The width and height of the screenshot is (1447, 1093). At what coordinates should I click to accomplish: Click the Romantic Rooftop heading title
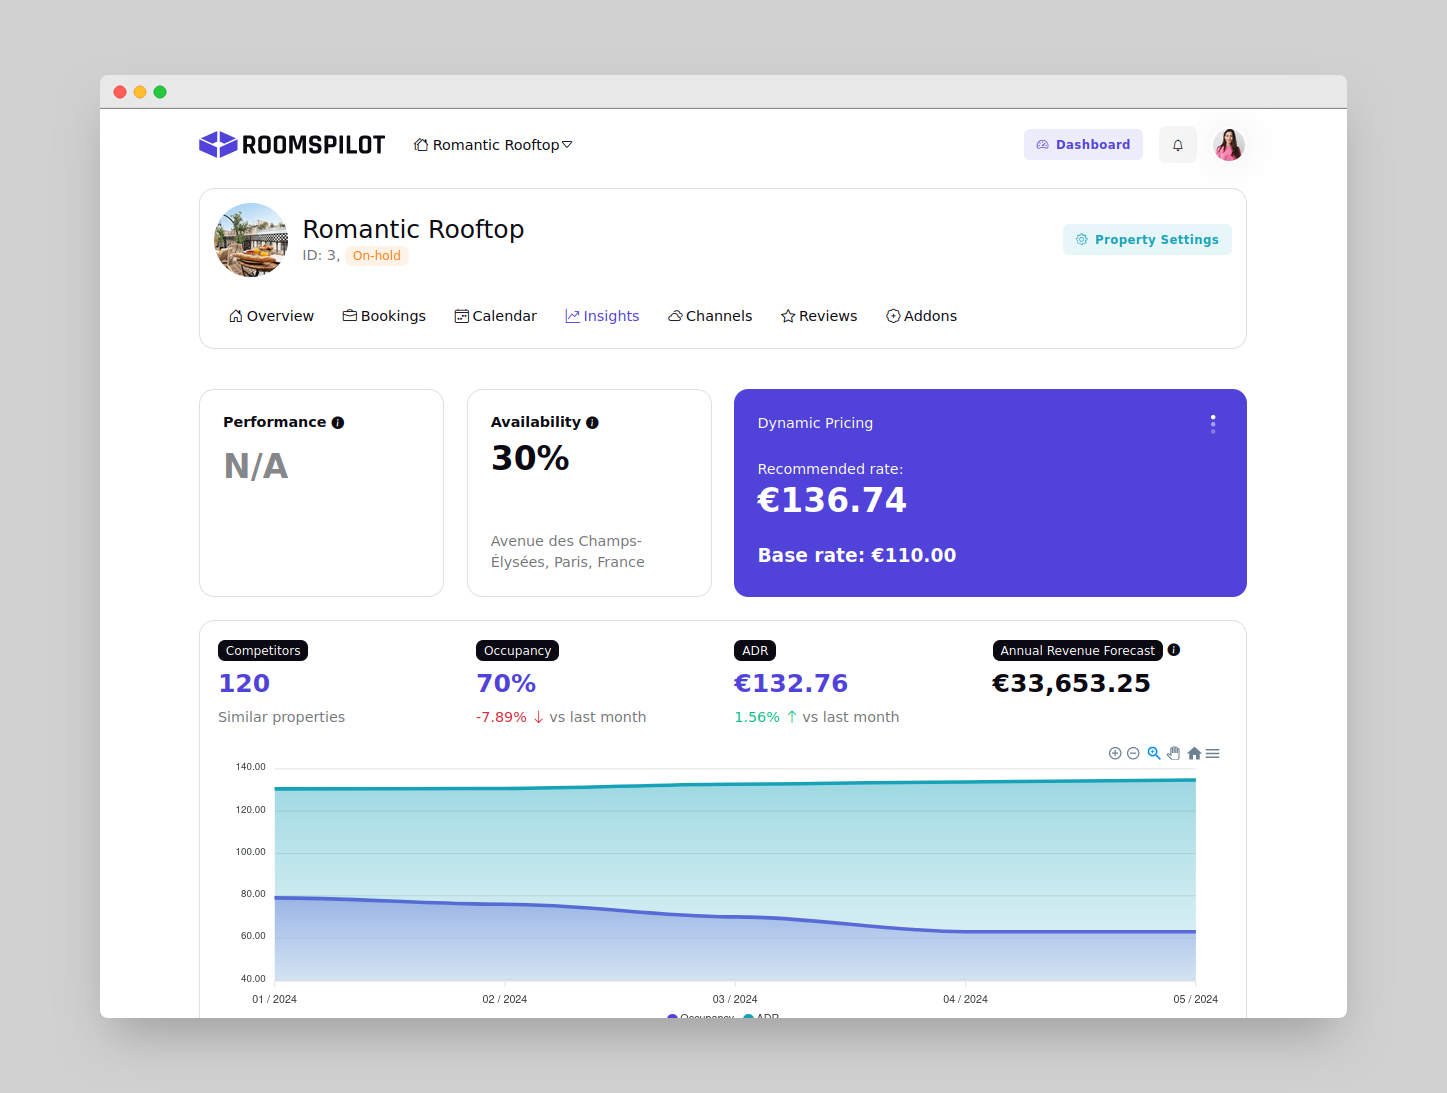[x=413, y=229]
